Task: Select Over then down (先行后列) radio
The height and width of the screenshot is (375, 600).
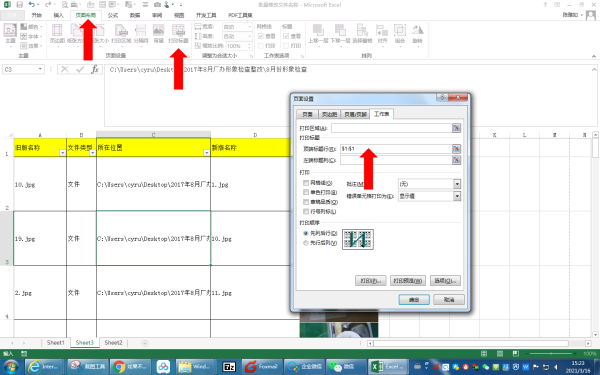Action: (x=306, y=243)
